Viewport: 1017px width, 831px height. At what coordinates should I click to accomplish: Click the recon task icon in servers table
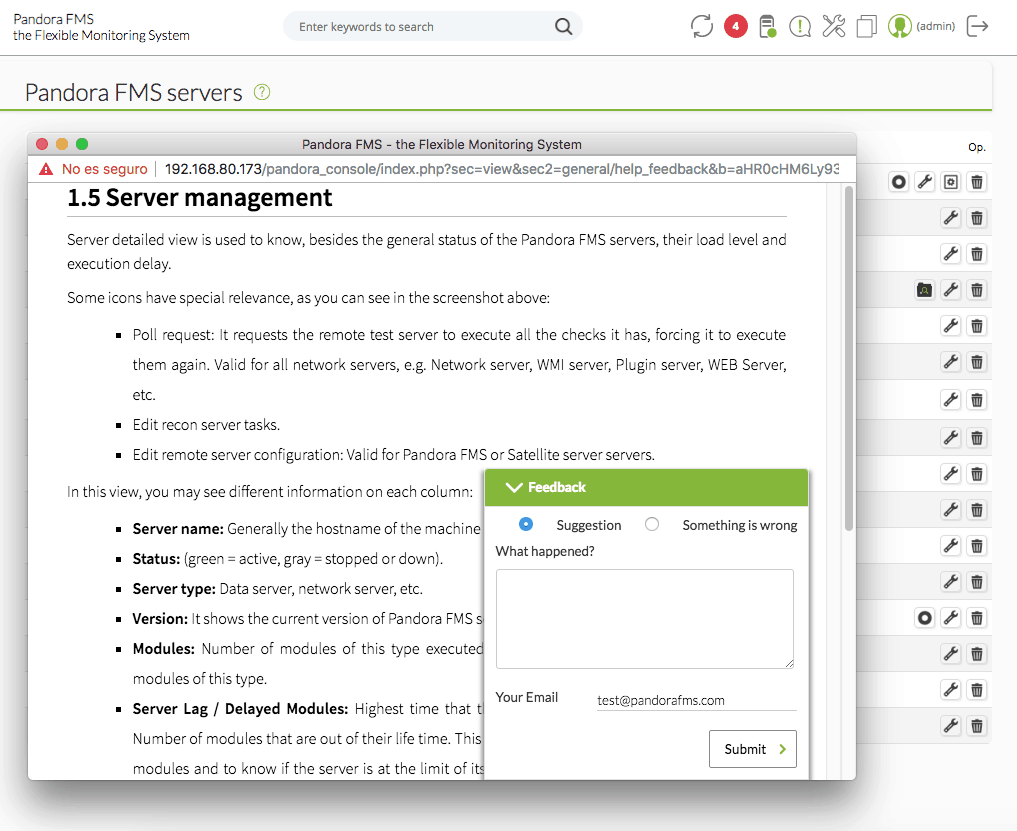tap(924, 290)
